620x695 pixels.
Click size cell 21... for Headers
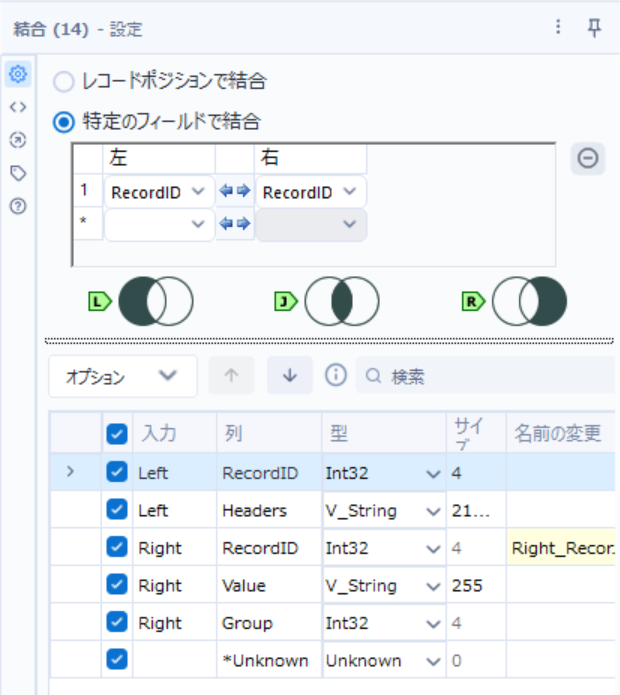click(476, 511)
